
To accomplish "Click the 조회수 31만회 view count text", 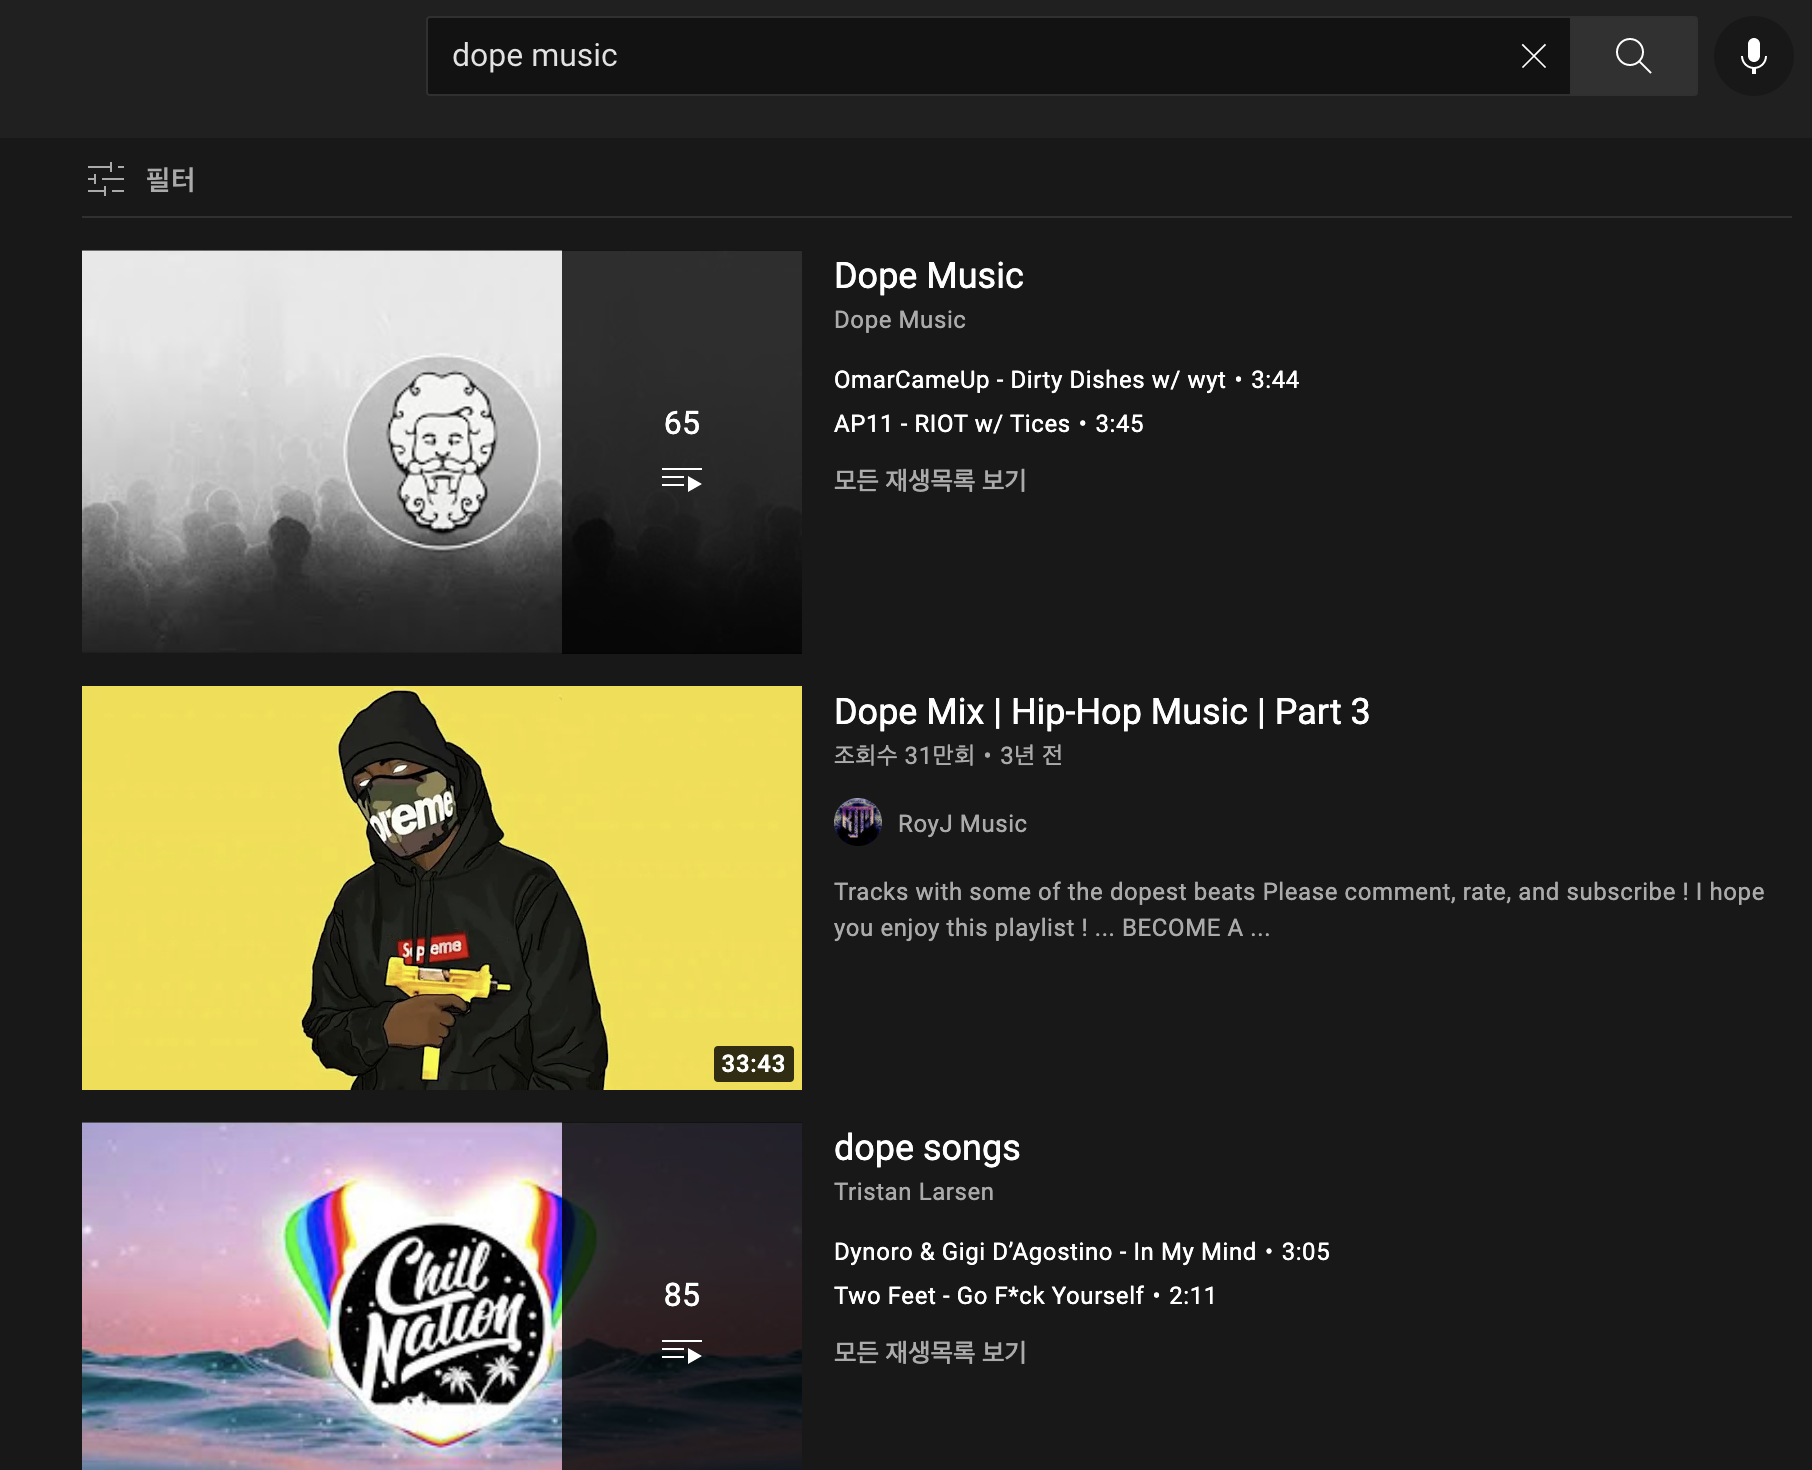I will 904,755.
